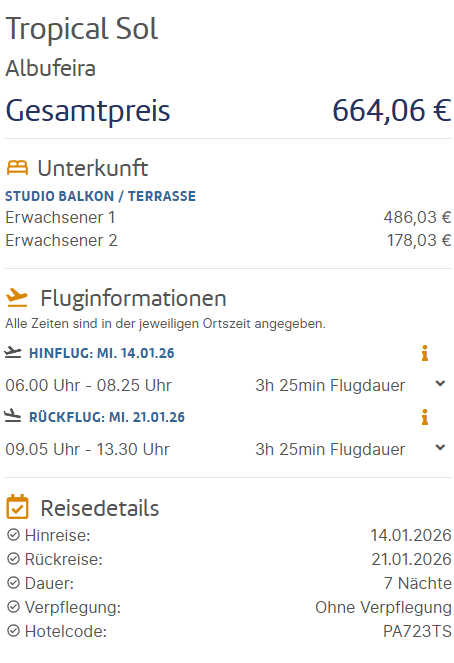Click the calendar check icon by Reisedetails
Image resolution: width=454 pixels, height=663 pixels.
point(17,507)
